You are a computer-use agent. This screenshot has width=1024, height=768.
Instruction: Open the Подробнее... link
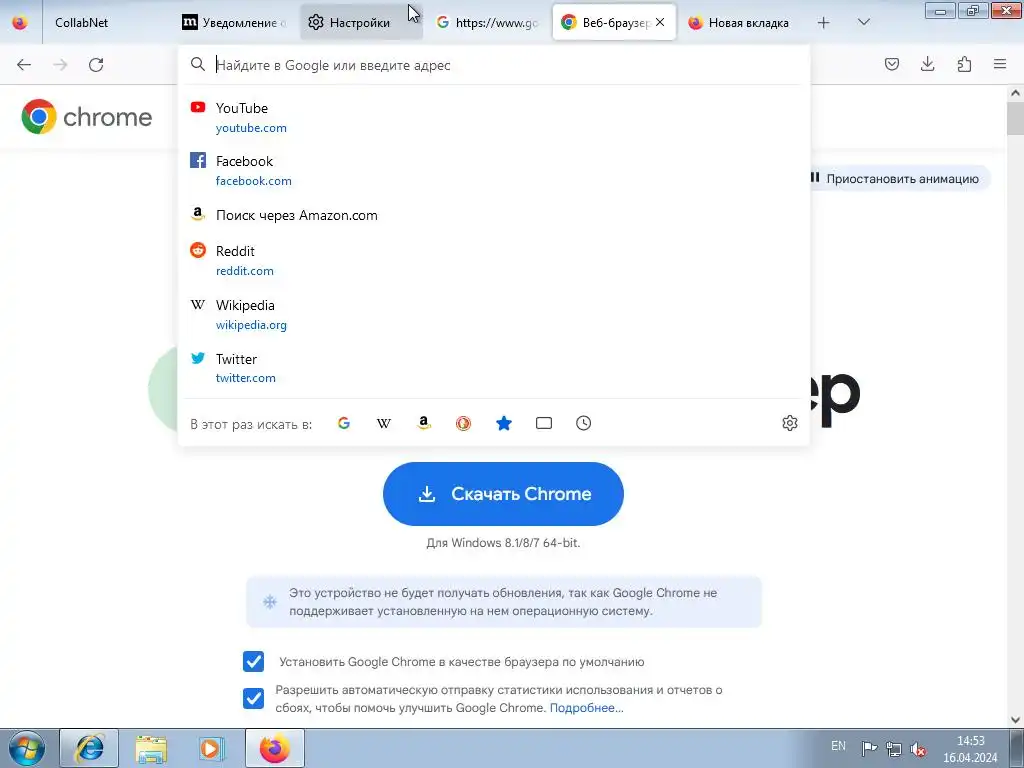[x=586, y=708]
